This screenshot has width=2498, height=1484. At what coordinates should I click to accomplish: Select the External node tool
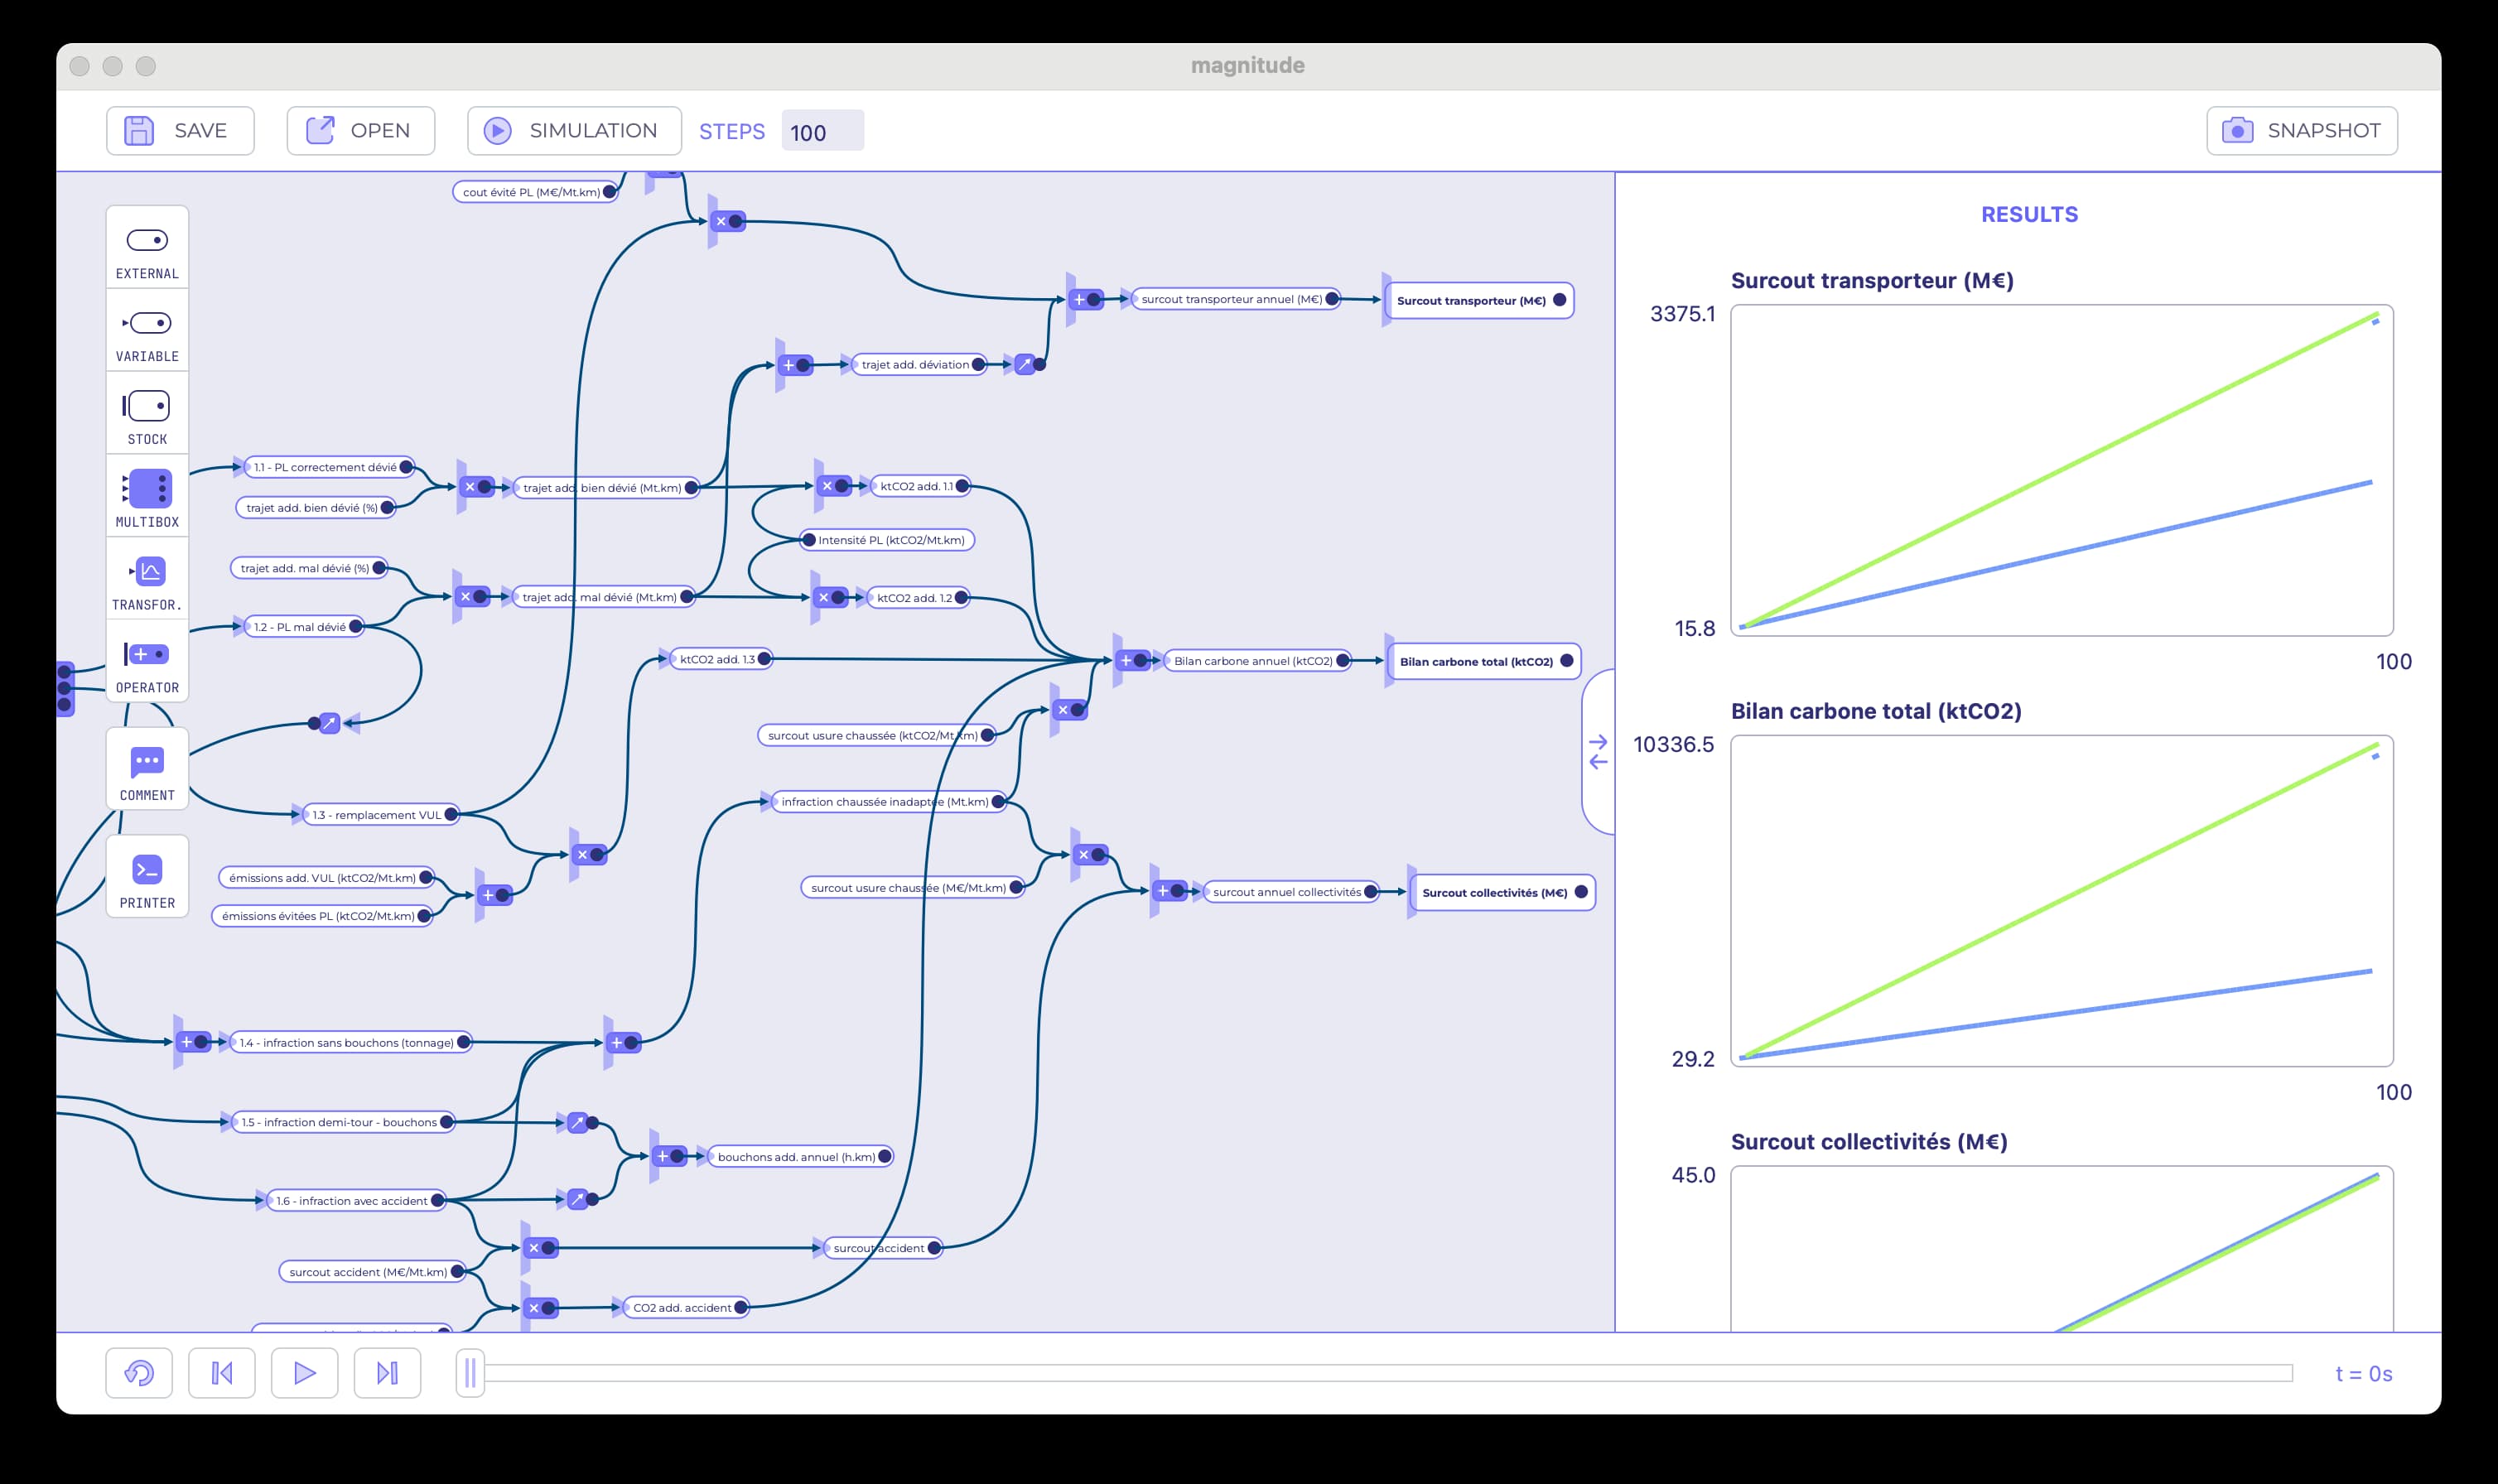[x=147, y=248]
